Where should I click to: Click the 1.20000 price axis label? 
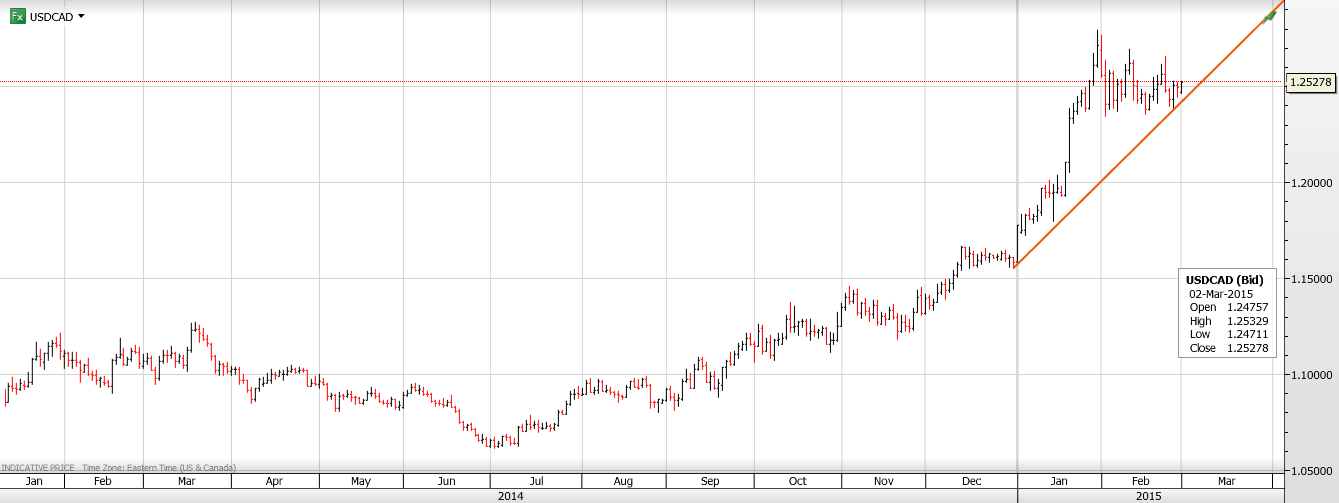[1312, 183]
